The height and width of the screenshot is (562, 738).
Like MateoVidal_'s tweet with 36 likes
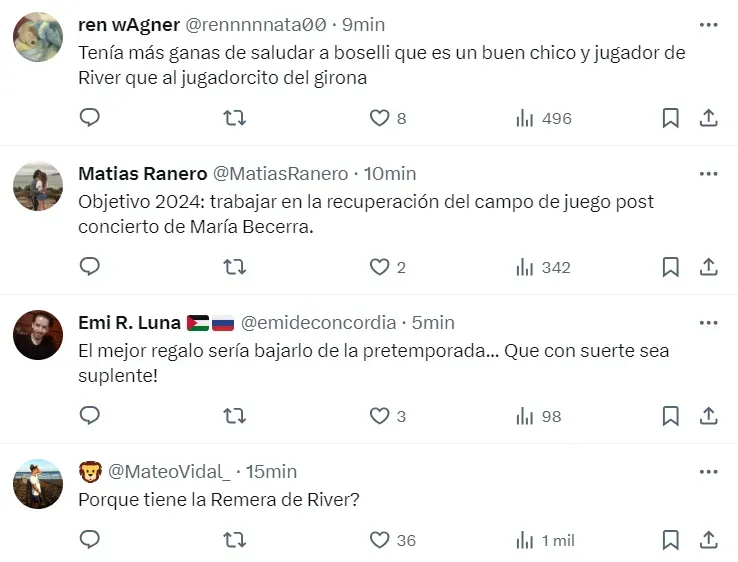[379, 540]
